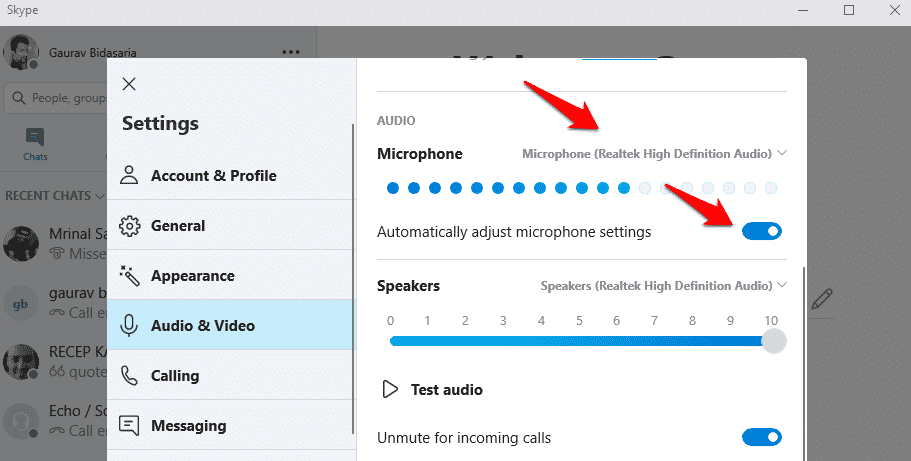Open the more options ellipsis menu
Viewport: 911px width, 461px height.
click(x=290, y=52)
